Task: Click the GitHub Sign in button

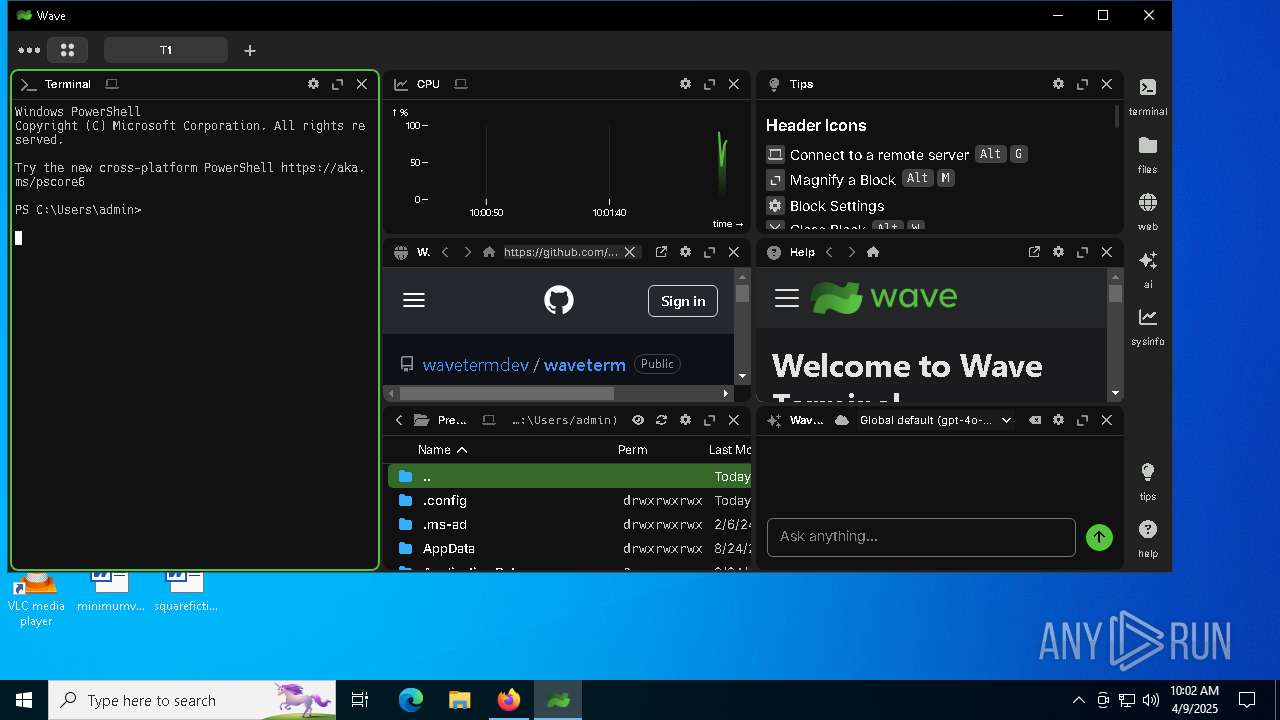Action: tap(683, 301)
